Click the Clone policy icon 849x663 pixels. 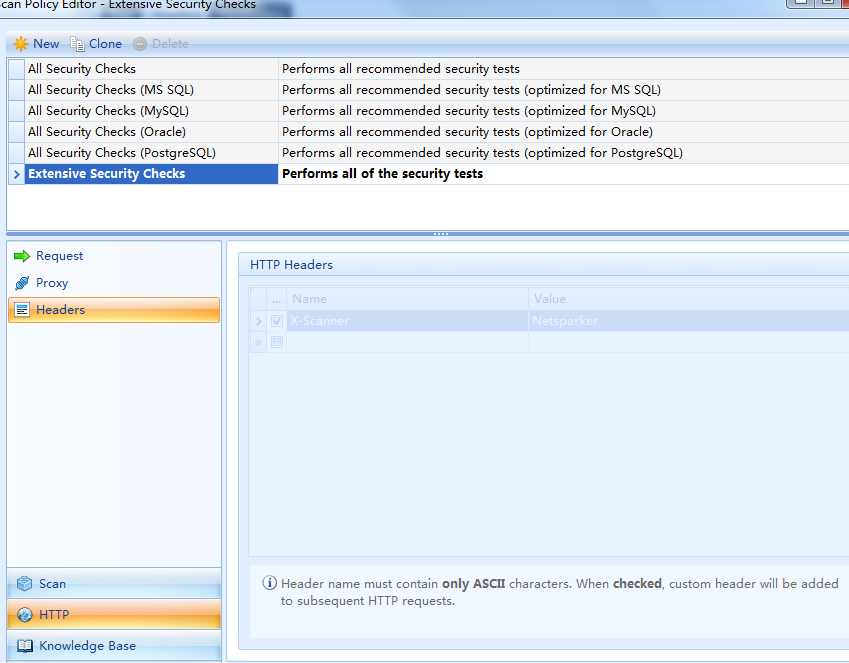78,44
